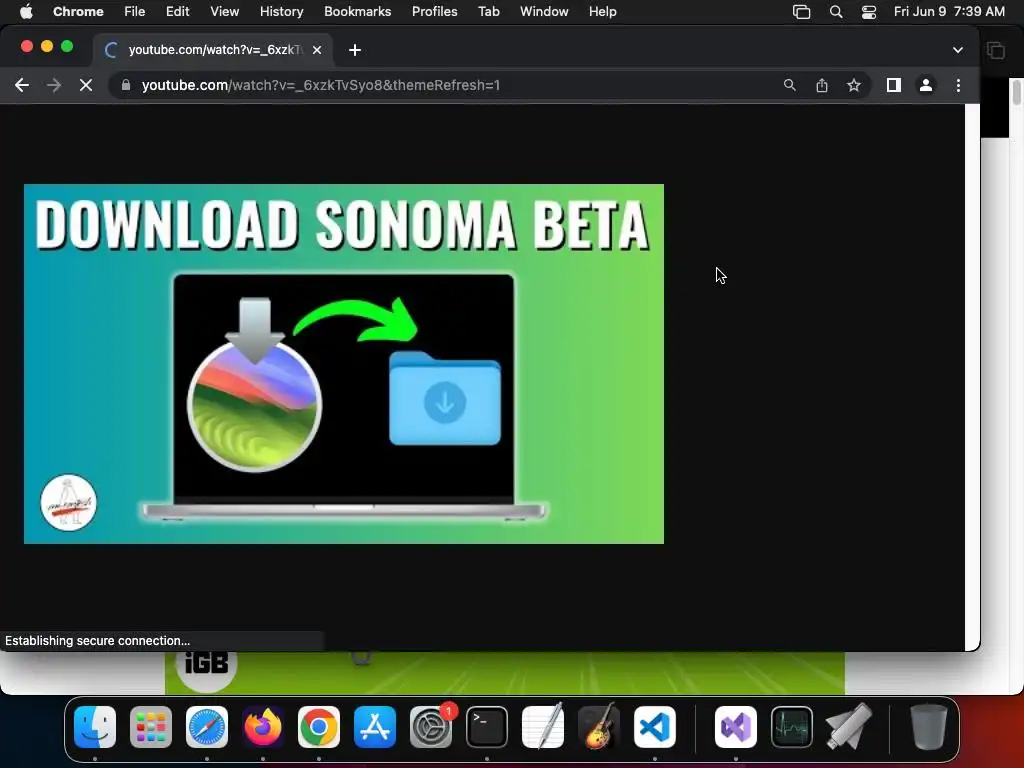Go back to the previous page

[22, 85]
